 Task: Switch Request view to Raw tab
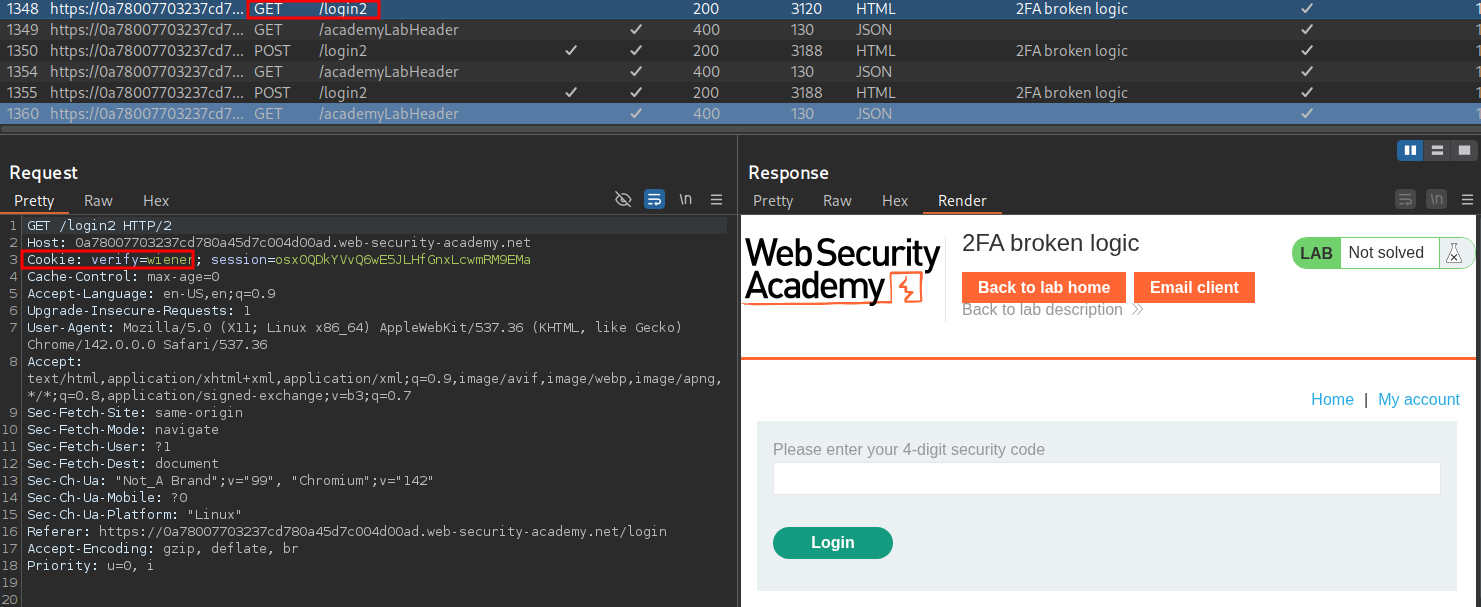[x=98, y=201]
